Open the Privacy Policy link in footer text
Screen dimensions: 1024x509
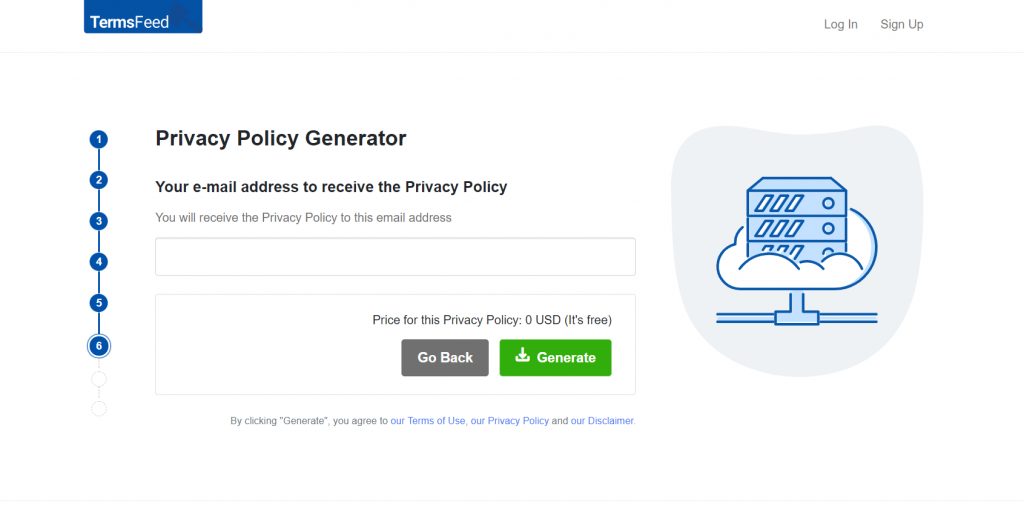(x=509, y=421)
